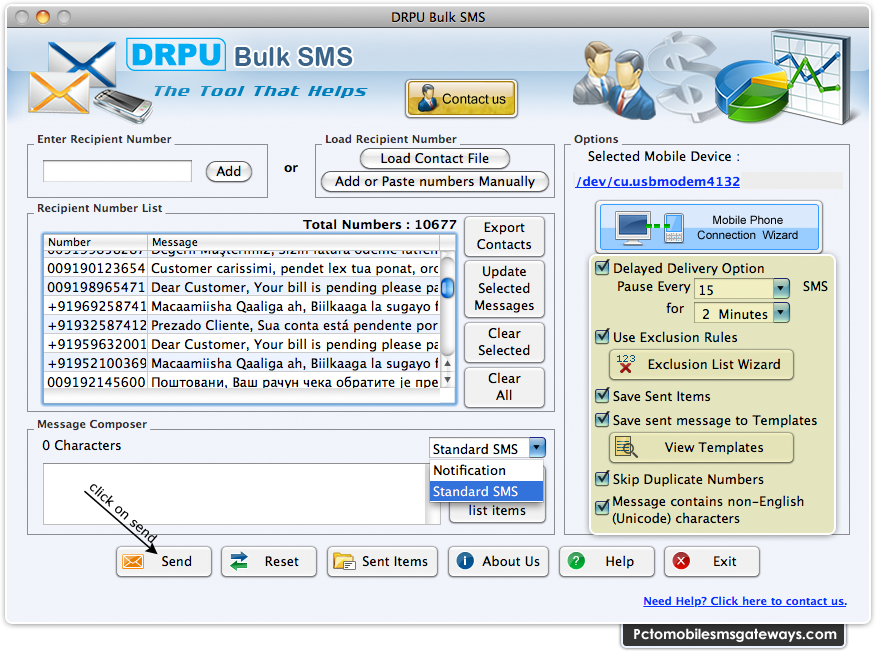Viewport: 876px width, 651px height.
Task: Click the recipient number input field
Action: (117, 171)
